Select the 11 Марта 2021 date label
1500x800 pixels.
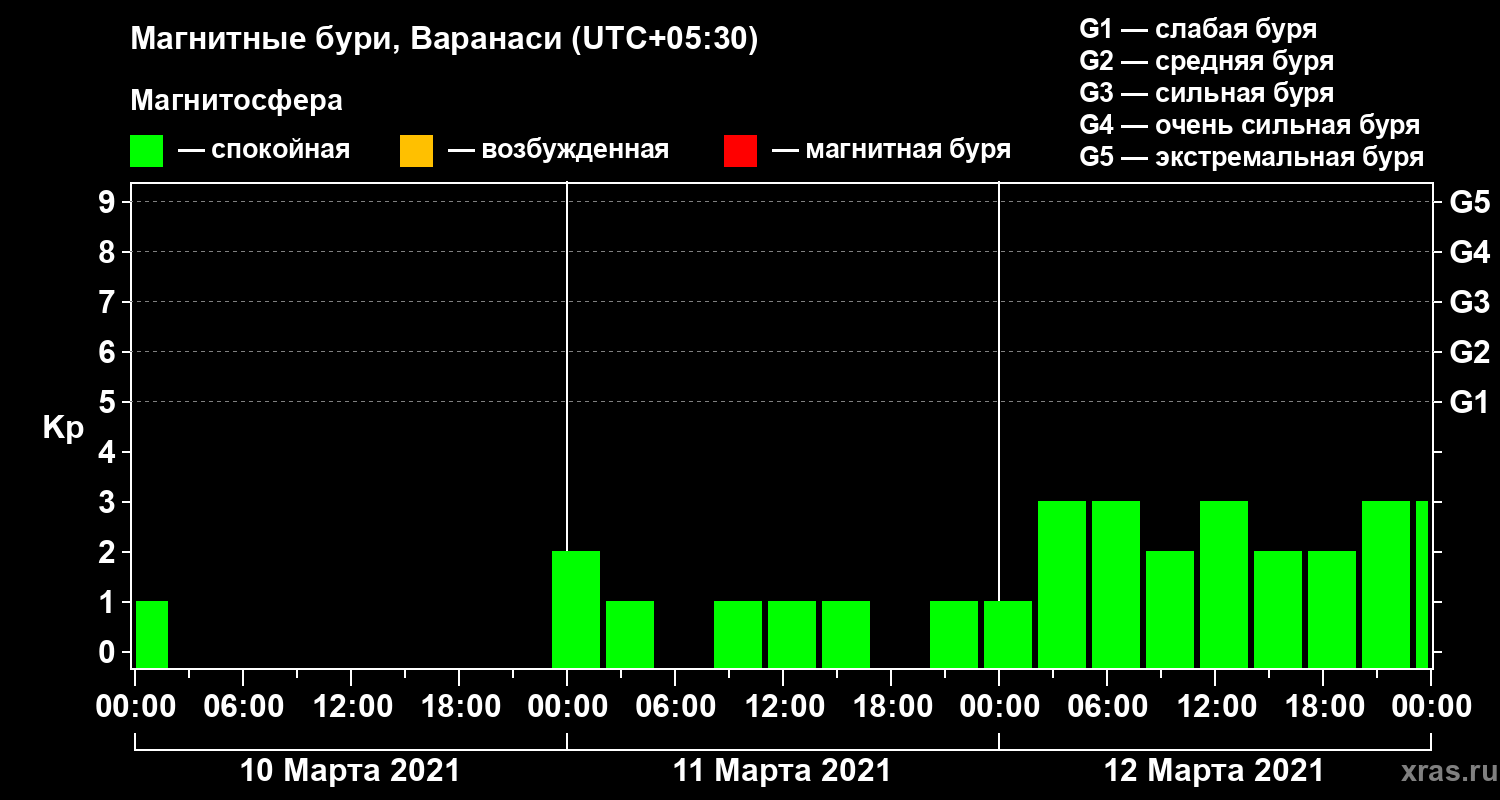[x=782, y=771]
